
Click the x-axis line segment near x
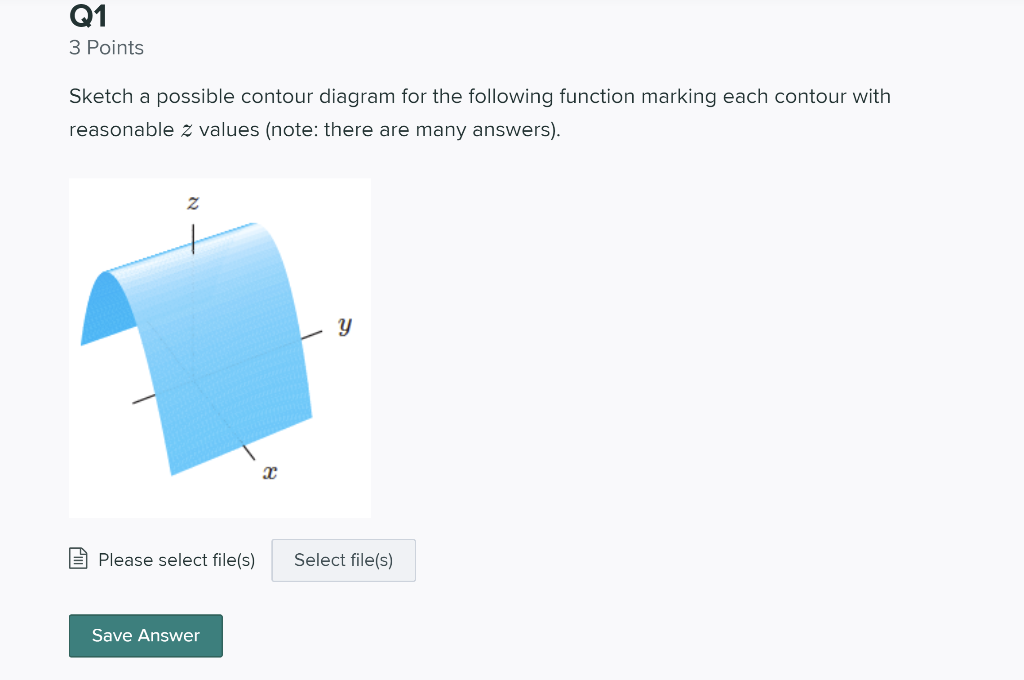click(249, 452)
